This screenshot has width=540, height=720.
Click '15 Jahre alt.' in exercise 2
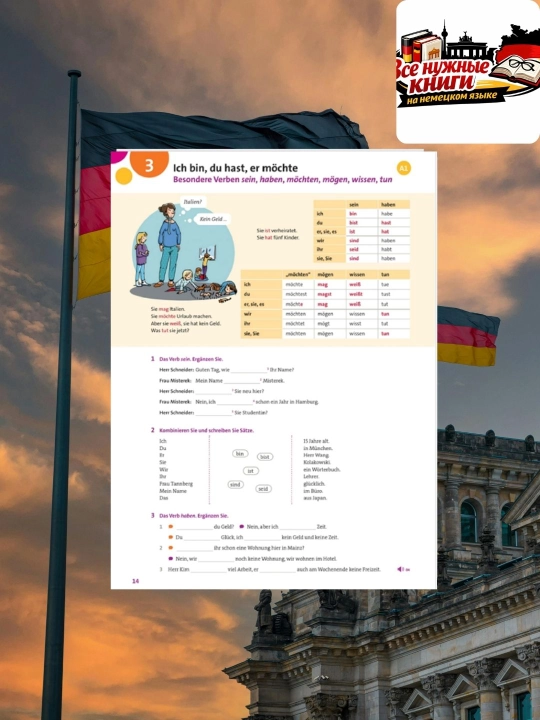click(316, 441)
